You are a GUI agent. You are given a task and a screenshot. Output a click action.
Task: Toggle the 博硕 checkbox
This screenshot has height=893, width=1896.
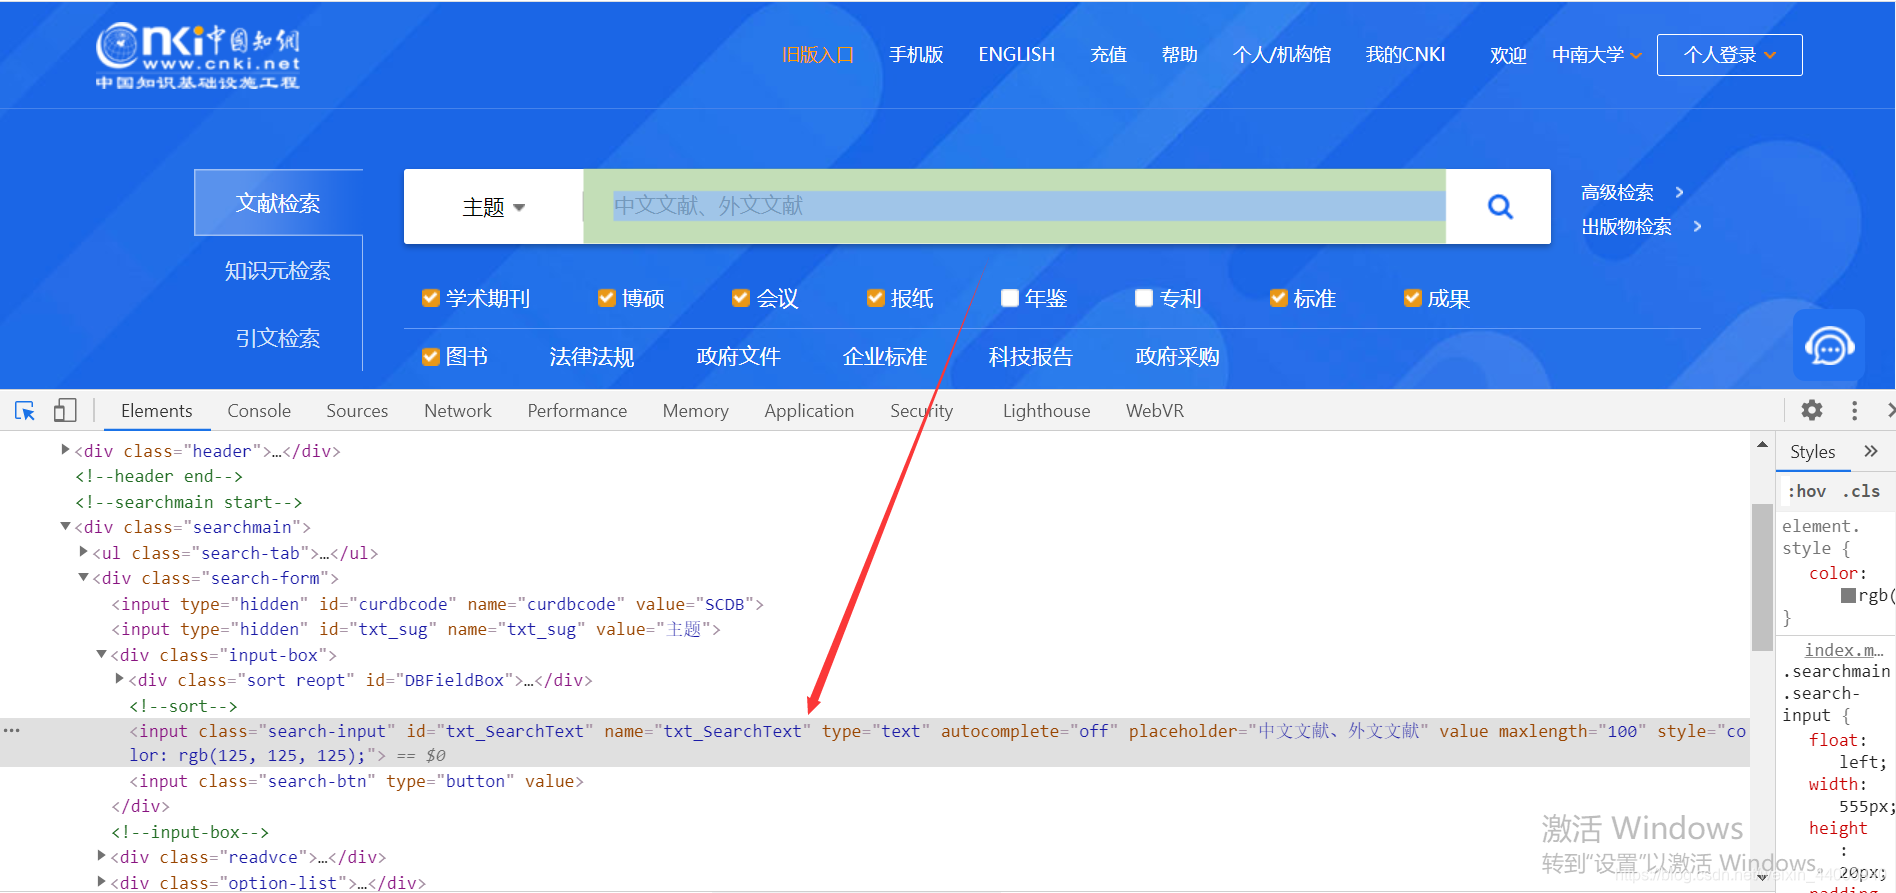pyautogui.click(x=606, y=298)
